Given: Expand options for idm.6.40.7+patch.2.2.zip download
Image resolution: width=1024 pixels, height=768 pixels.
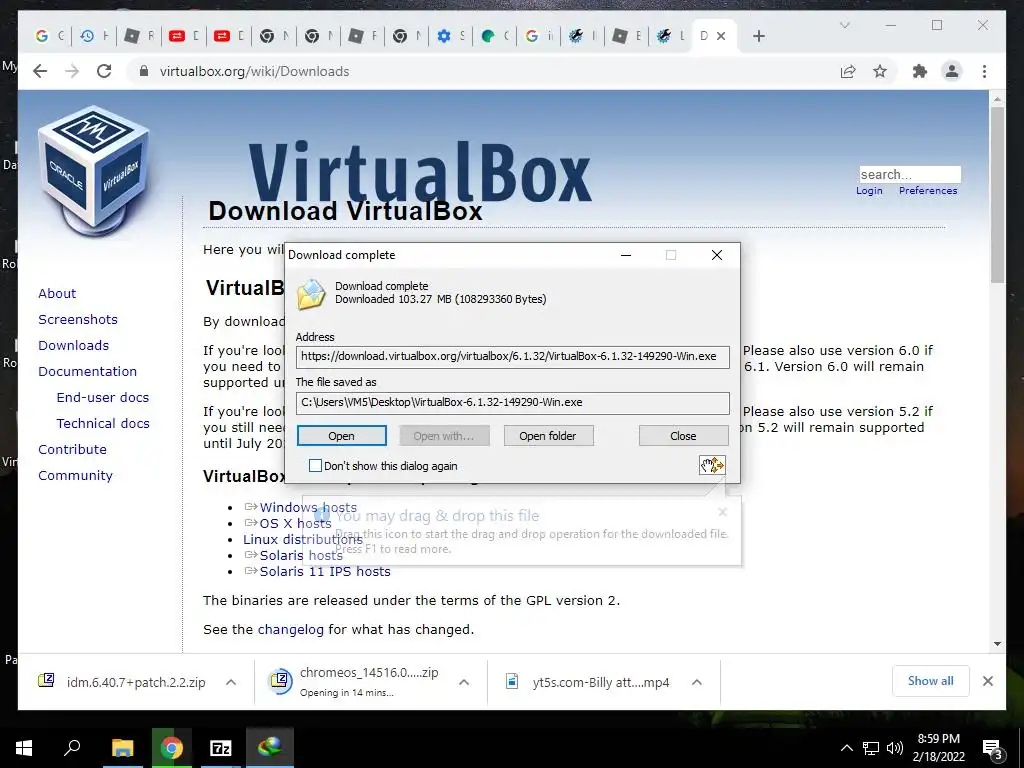Looking at the screenshot, I should pos(231,682).
